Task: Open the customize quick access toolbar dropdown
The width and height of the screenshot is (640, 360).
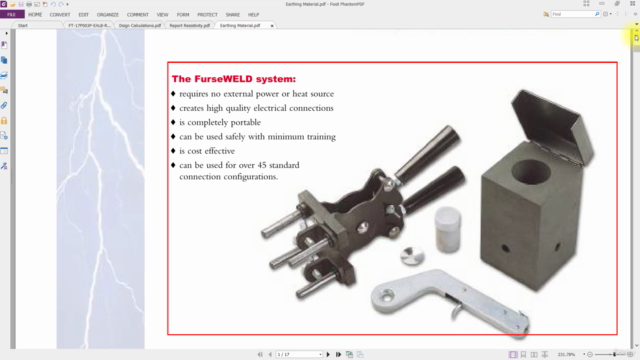Action: pyautogui.click(x=67, y=4)
